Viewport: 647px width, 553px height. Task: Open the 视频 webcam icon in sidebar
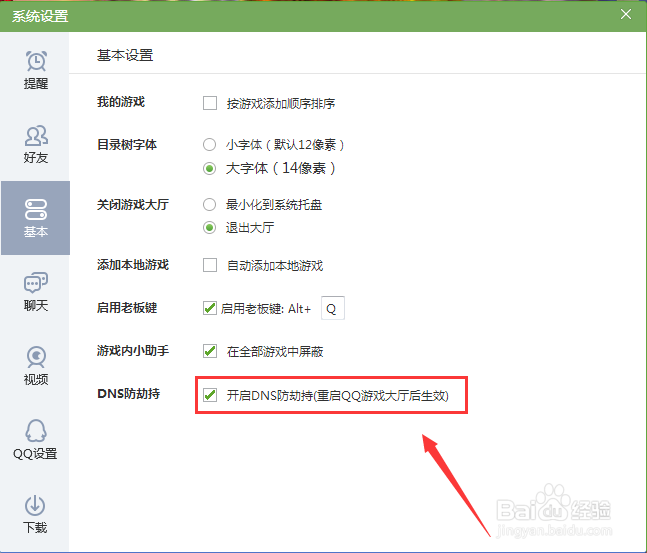click(x=36, y=357)
